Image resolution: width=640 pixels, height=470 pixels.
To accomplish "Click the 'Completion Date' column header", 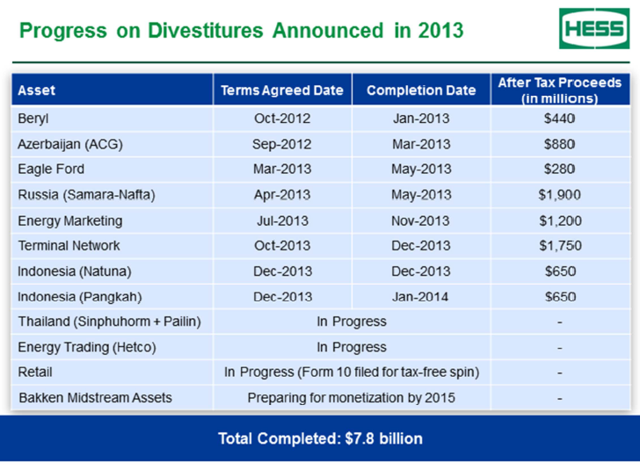I will tap(421, 90).
